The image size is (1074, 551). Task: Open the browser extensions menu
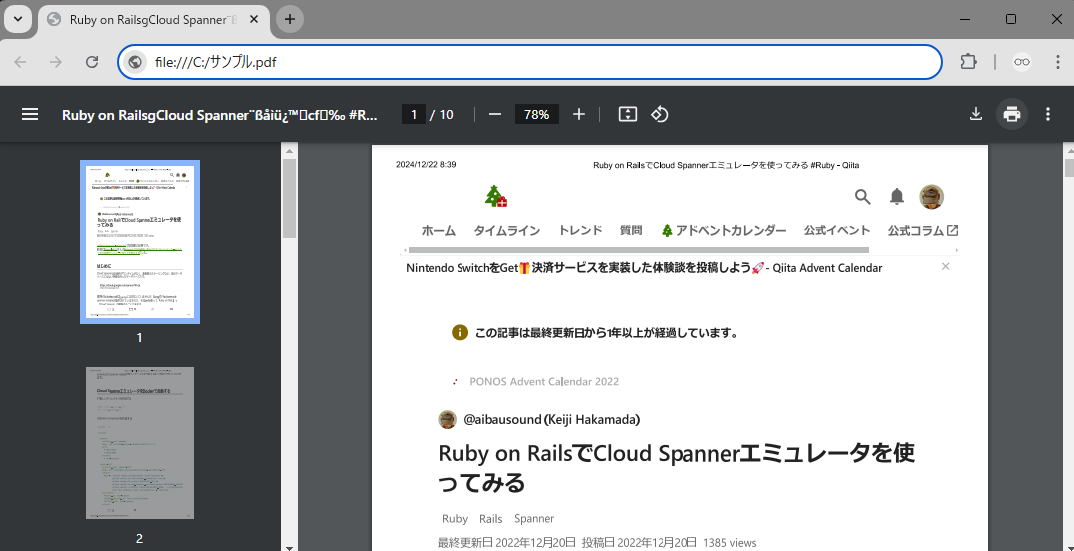969,62
